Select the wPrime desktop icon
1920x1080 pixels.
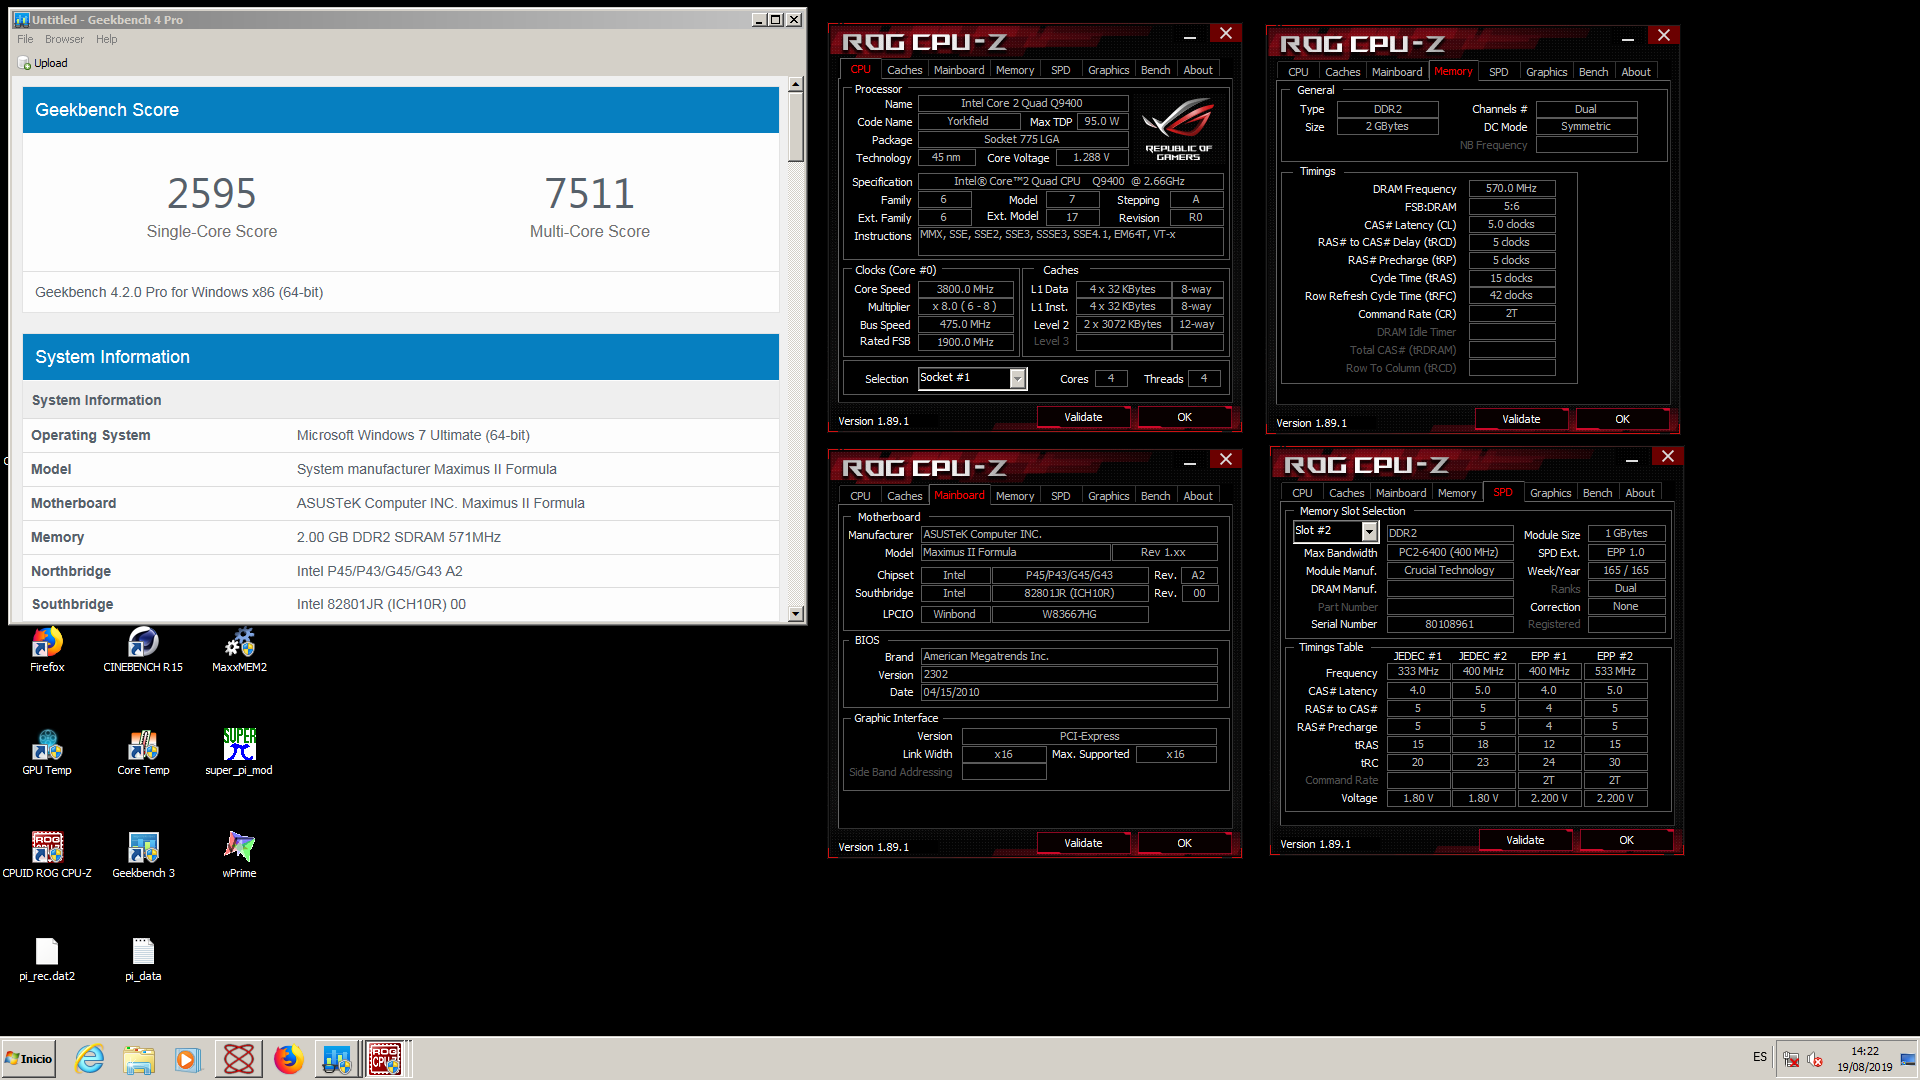point(239,856)
